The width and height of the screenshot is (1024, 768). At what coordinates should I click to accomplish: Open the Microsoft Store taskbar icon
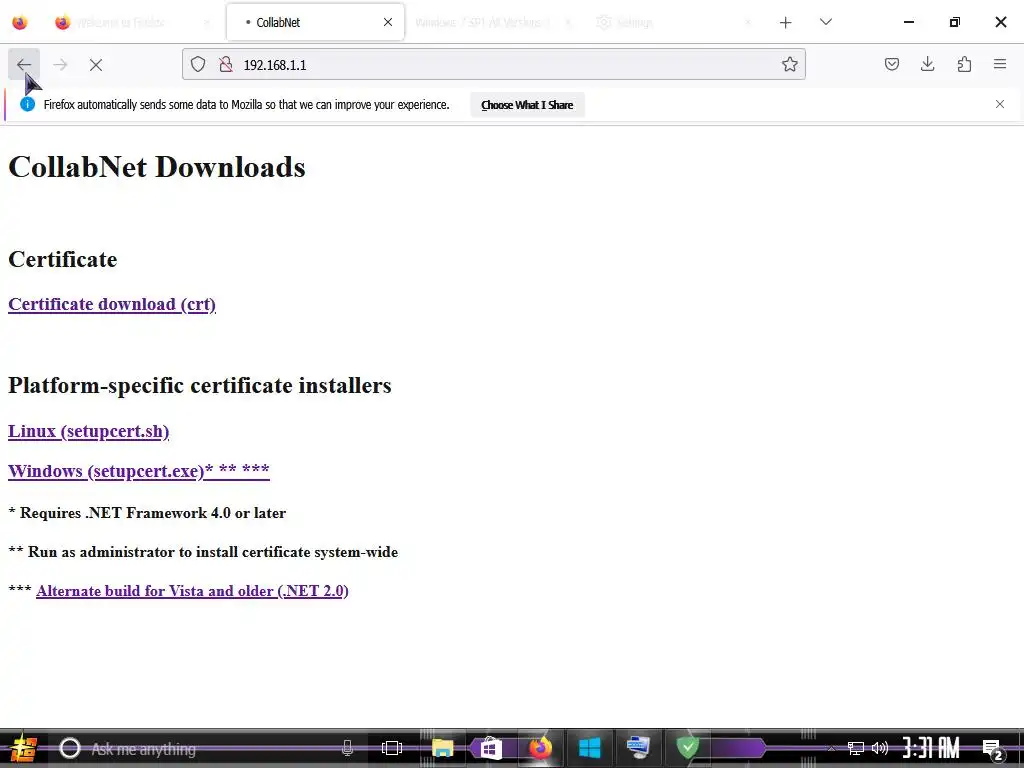point(490,748)
